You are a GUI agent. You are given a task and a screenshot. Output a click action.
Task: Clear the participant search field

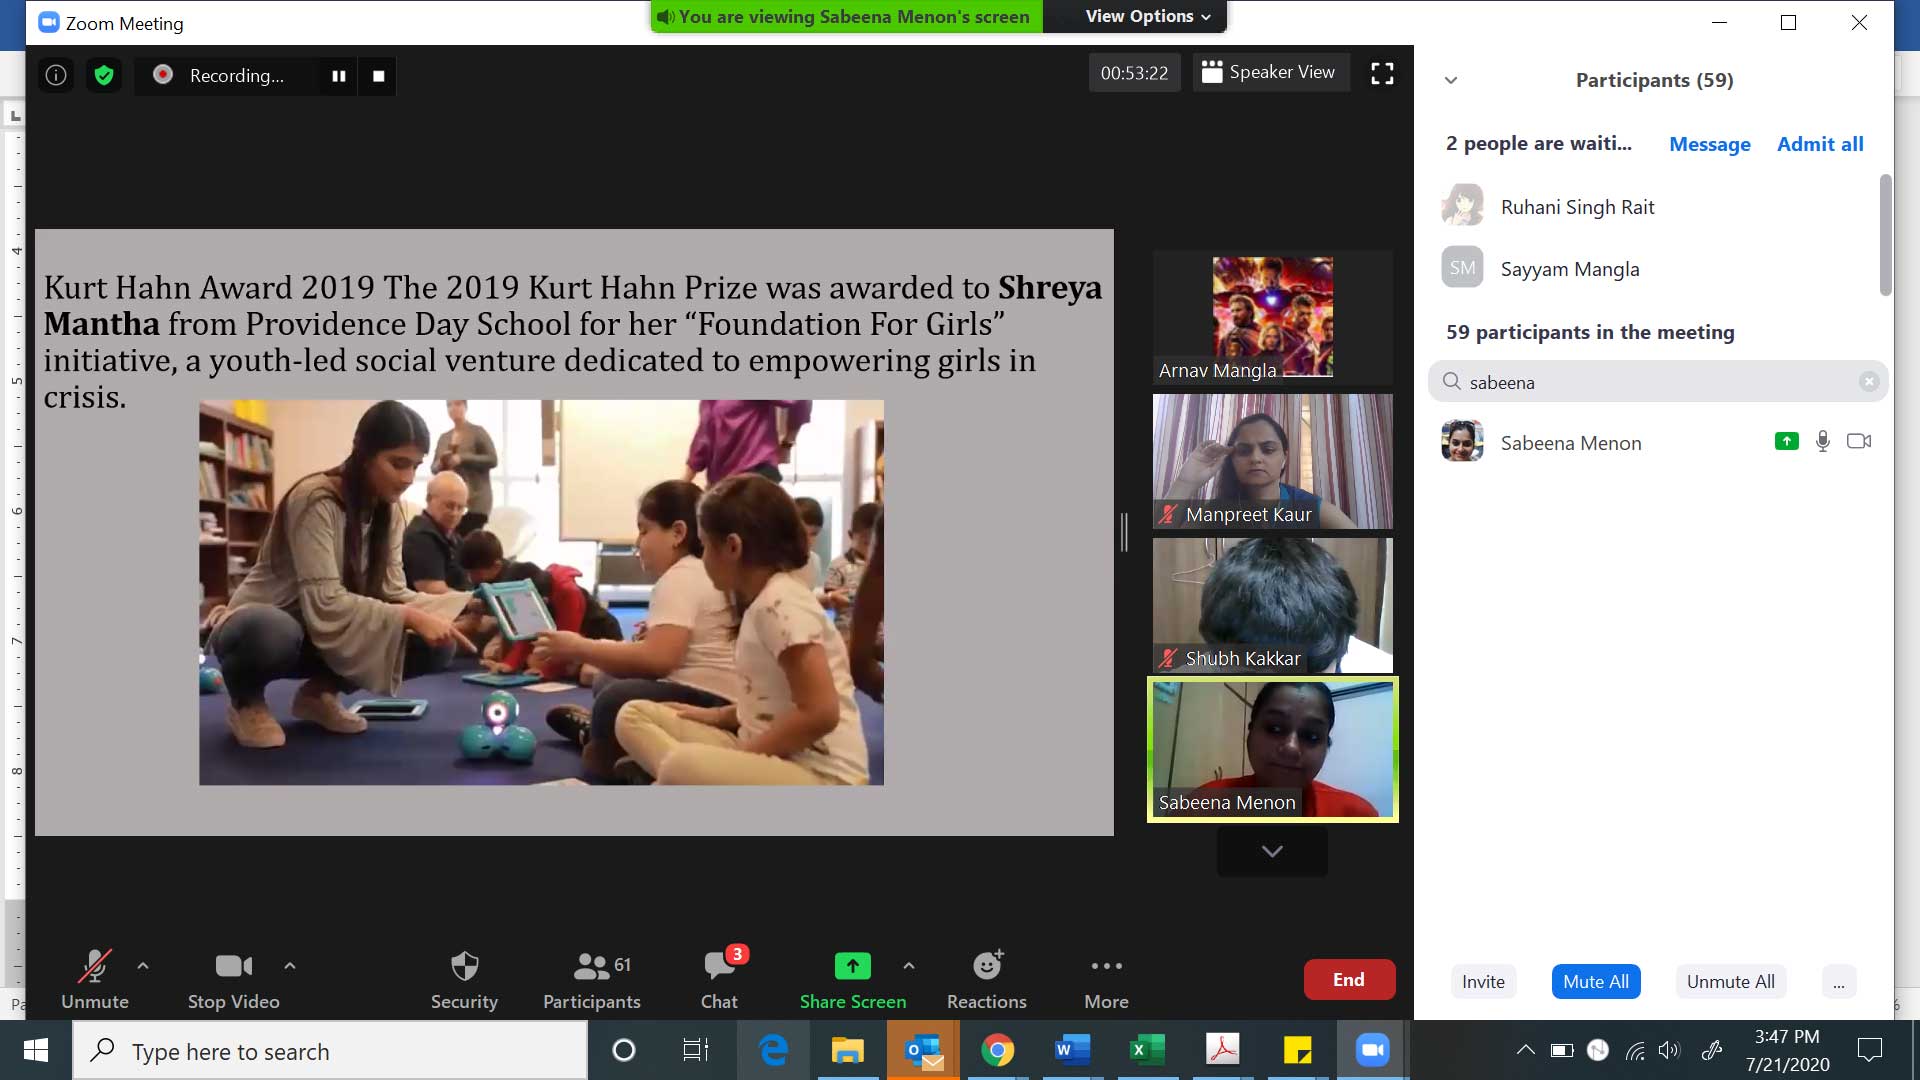(1869, 382)
